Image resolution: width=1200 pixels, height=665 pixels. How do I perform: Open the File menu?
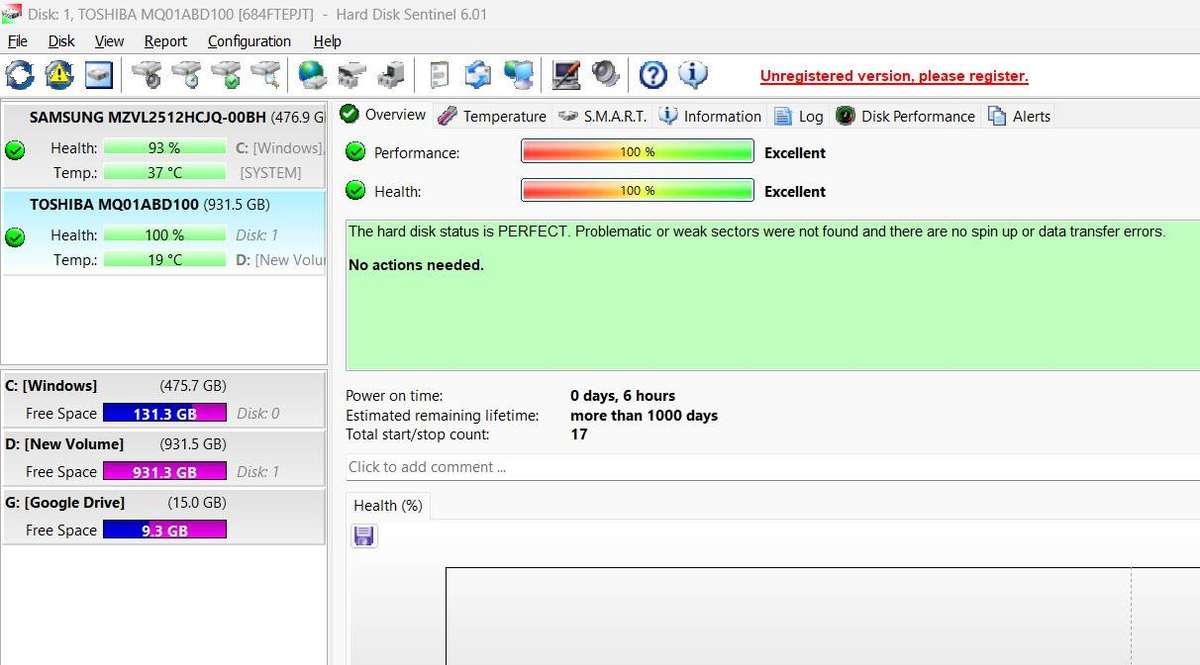(17, 41)
